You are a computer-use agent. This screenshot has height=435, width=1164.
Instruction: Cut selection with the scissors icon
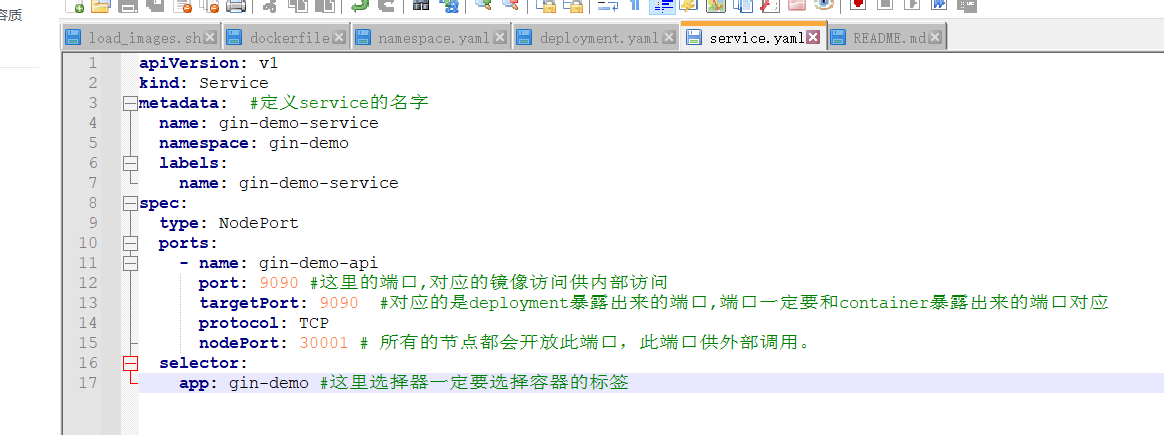pos(269,6)
